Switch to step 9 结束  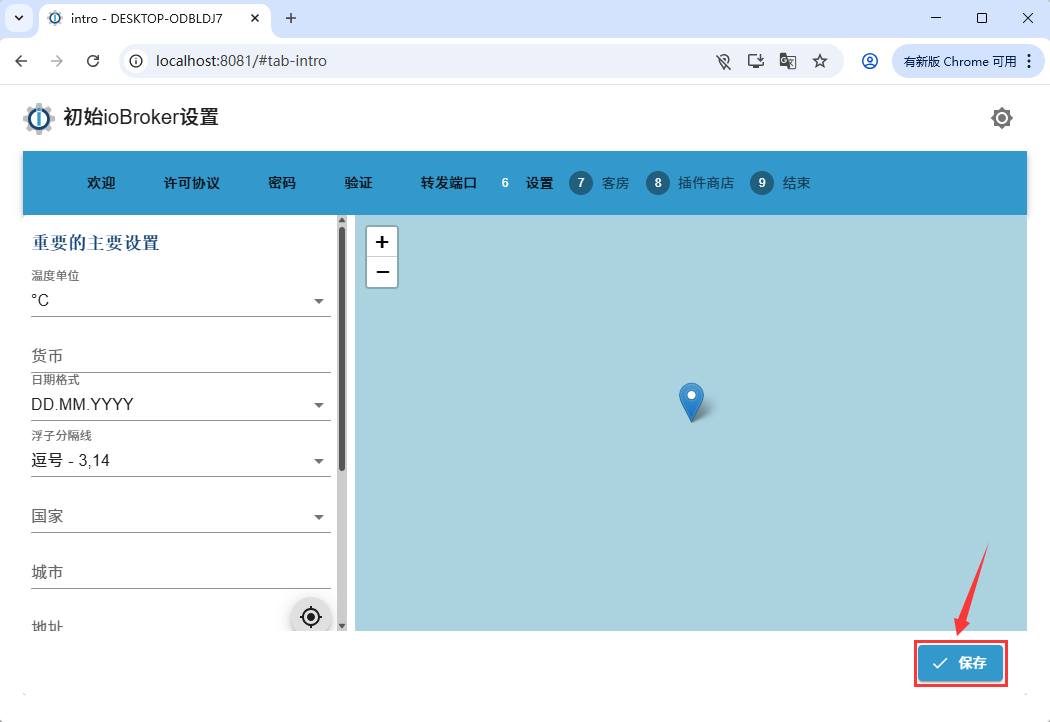(x=782, y=183)
